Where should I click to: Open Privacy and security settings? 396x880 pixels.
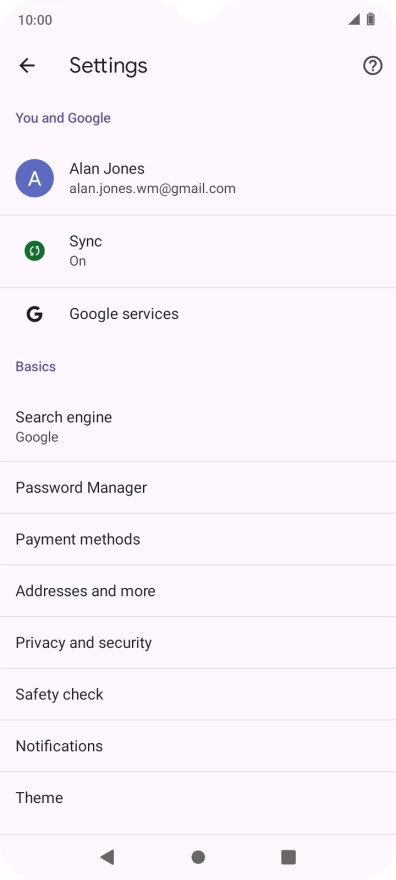click(198, 643)
